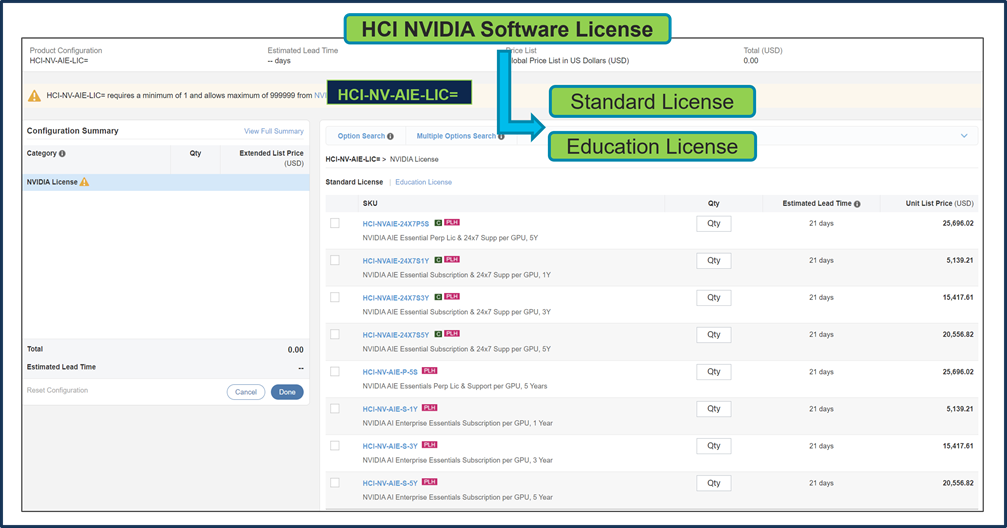This screenshot has width=1007, height=528.
Task: Open HCI-NVAIE-24X7S1Y SKU link
Action: pos(396,261)
